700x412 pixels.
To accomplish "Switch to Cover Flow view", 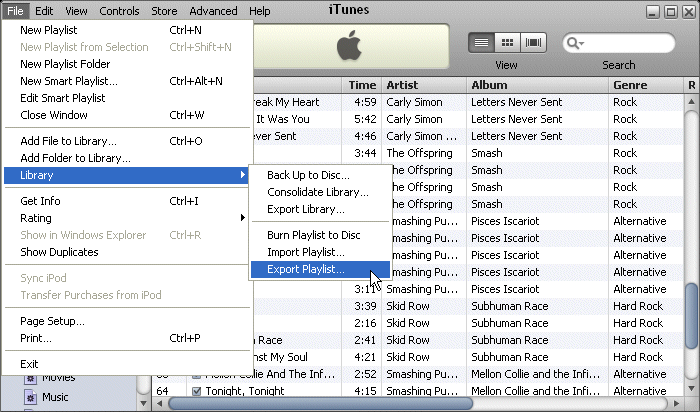I will pos(533,43).
